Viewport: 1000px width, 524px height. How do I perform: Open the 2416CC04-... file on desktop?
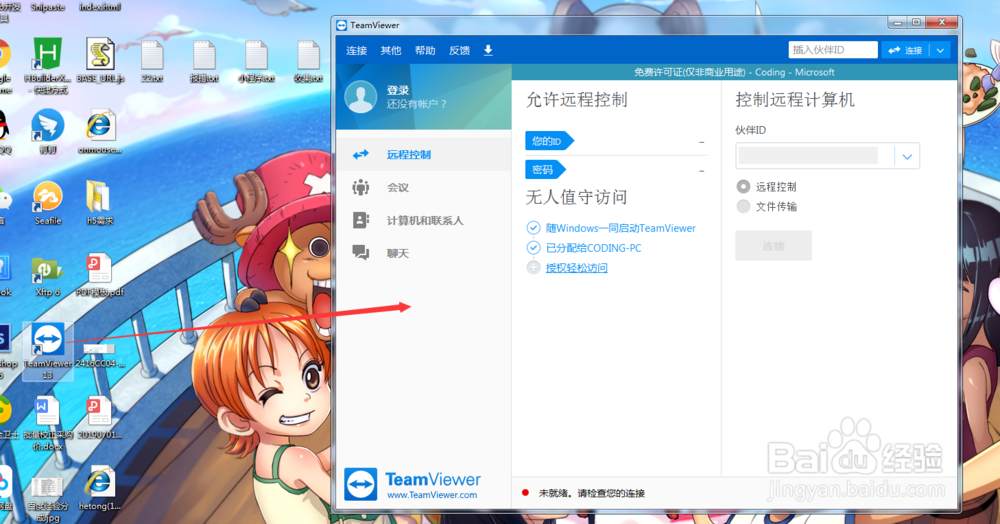click(99, 354)
